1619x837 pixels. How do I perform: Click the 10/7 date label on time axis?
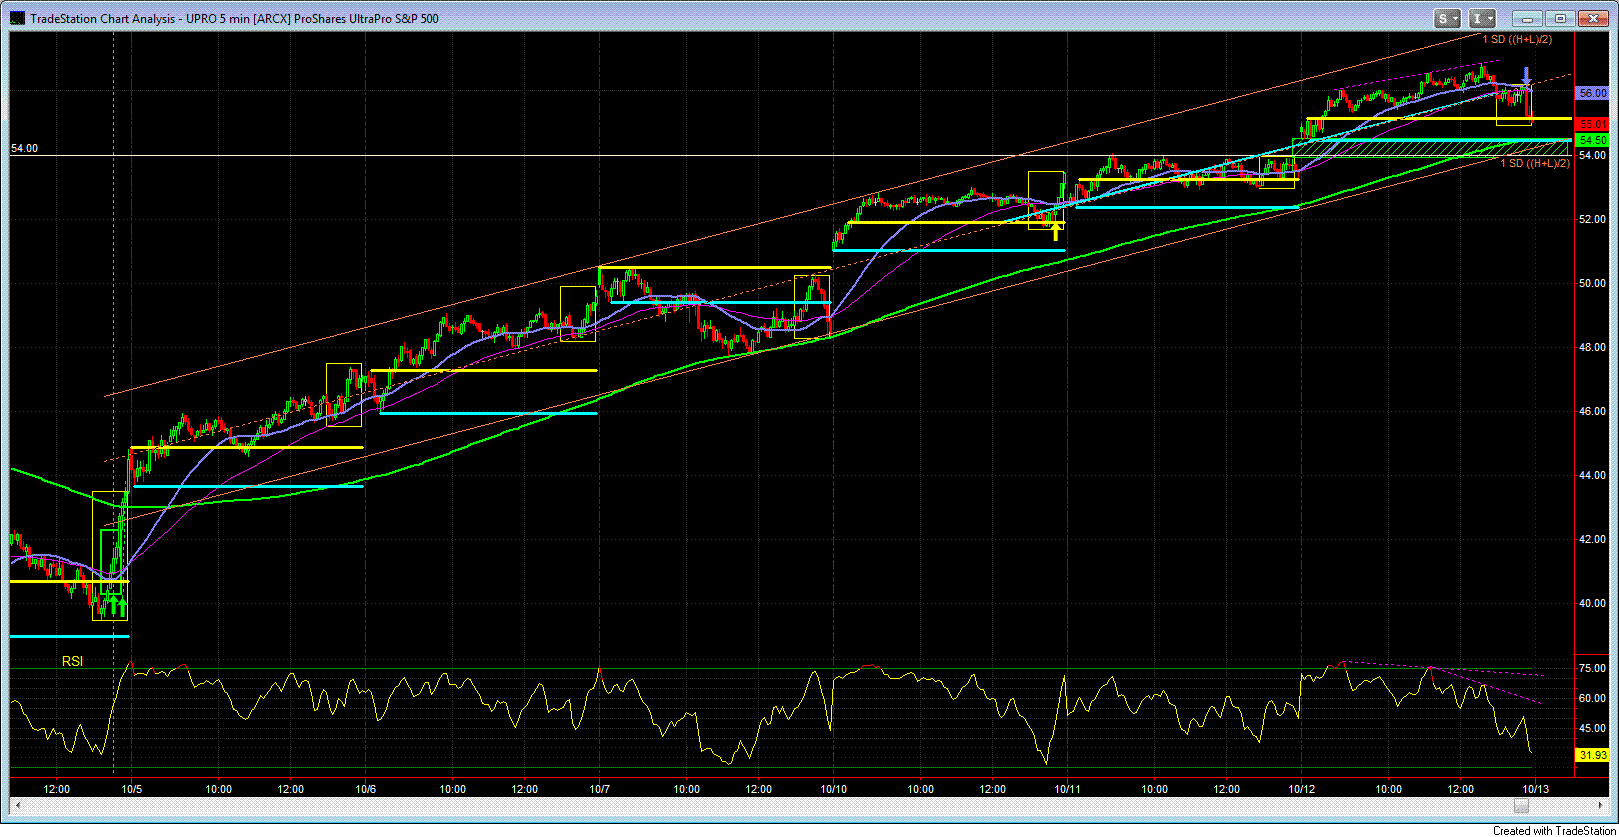point(599,789)
